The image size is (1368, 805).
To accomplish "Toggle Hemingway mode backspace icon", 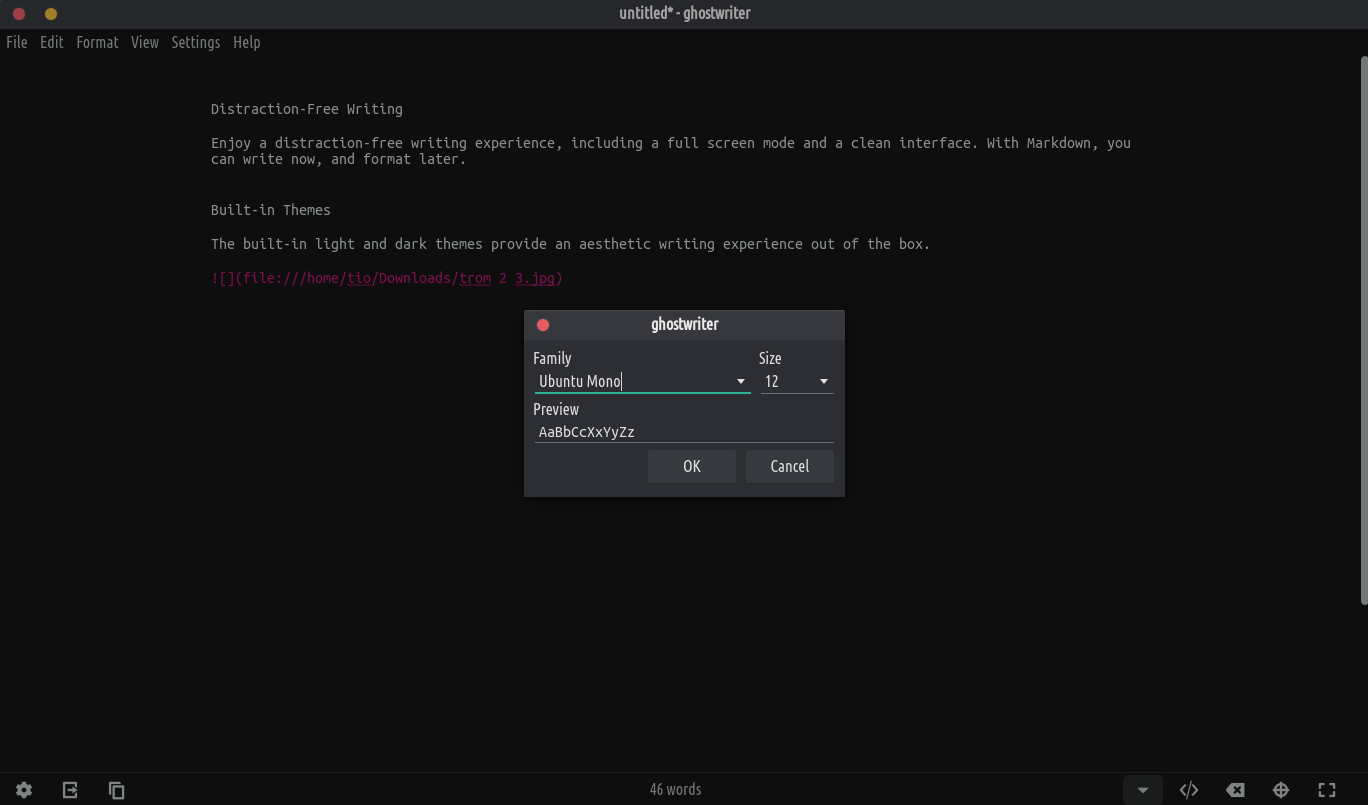I will 1235,790.
